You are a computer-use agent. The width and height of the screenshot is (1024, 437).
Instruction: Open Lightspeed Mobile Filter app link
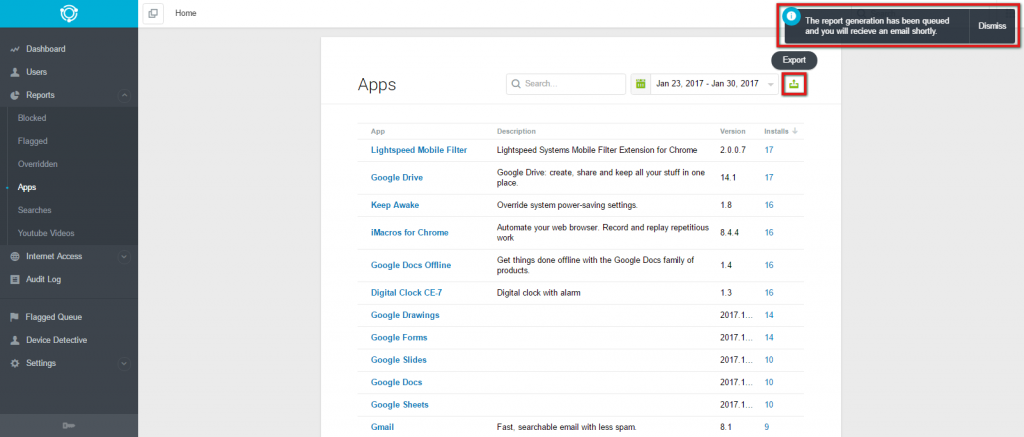pyautogui.click(x=419, y=150)
